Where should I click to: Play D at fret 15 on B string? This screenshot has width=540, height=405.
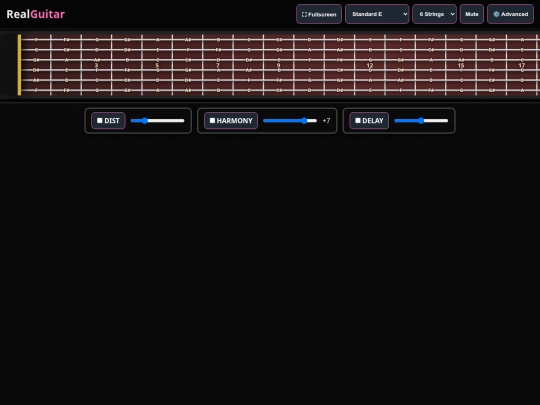click(461, 50)
